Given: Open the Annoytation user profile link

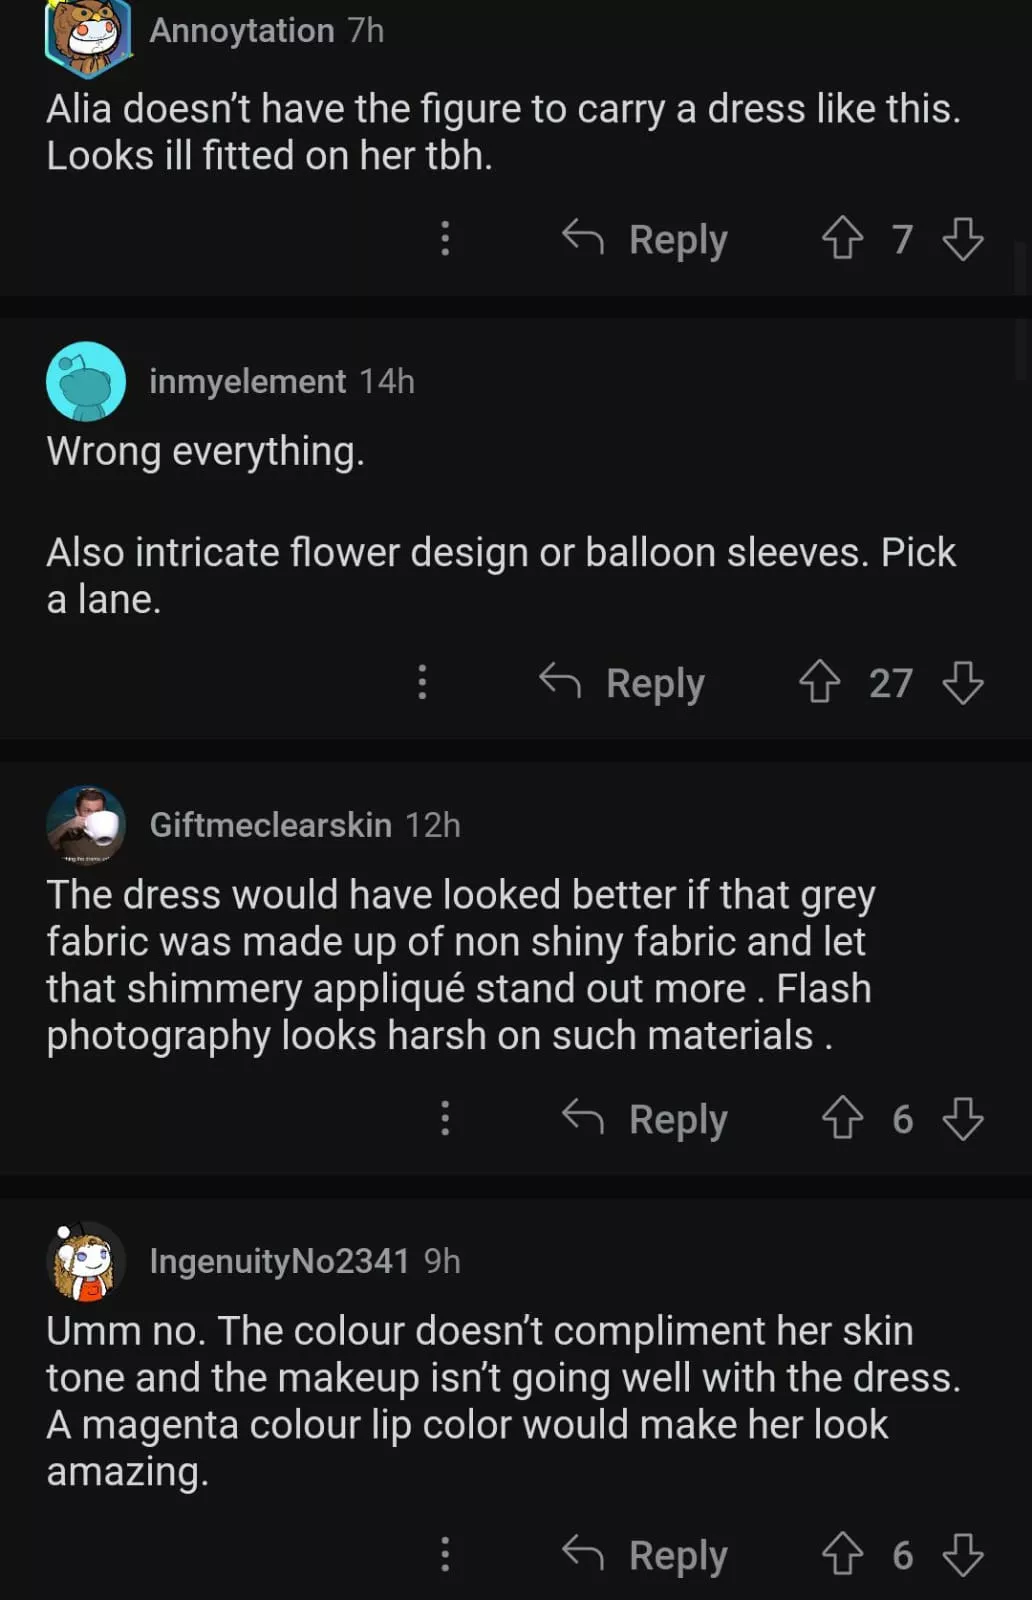Looking at the screenshot, I should tap(241, 31).
